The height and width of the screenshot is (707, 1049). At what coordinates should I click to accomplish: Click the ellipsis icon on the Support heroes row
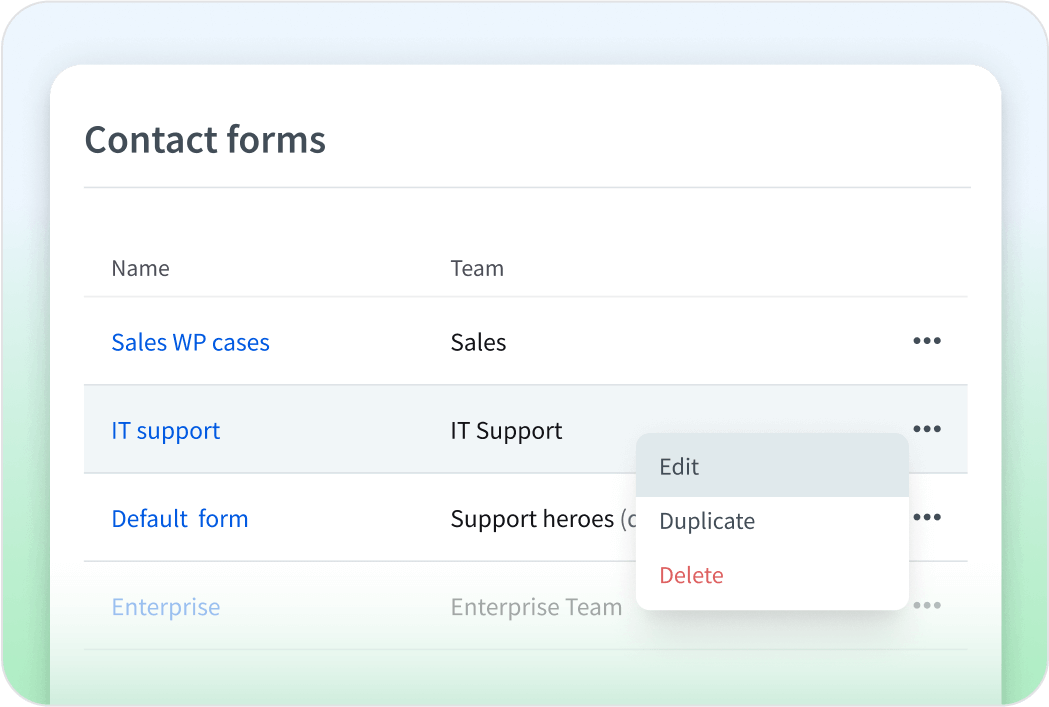927,517
